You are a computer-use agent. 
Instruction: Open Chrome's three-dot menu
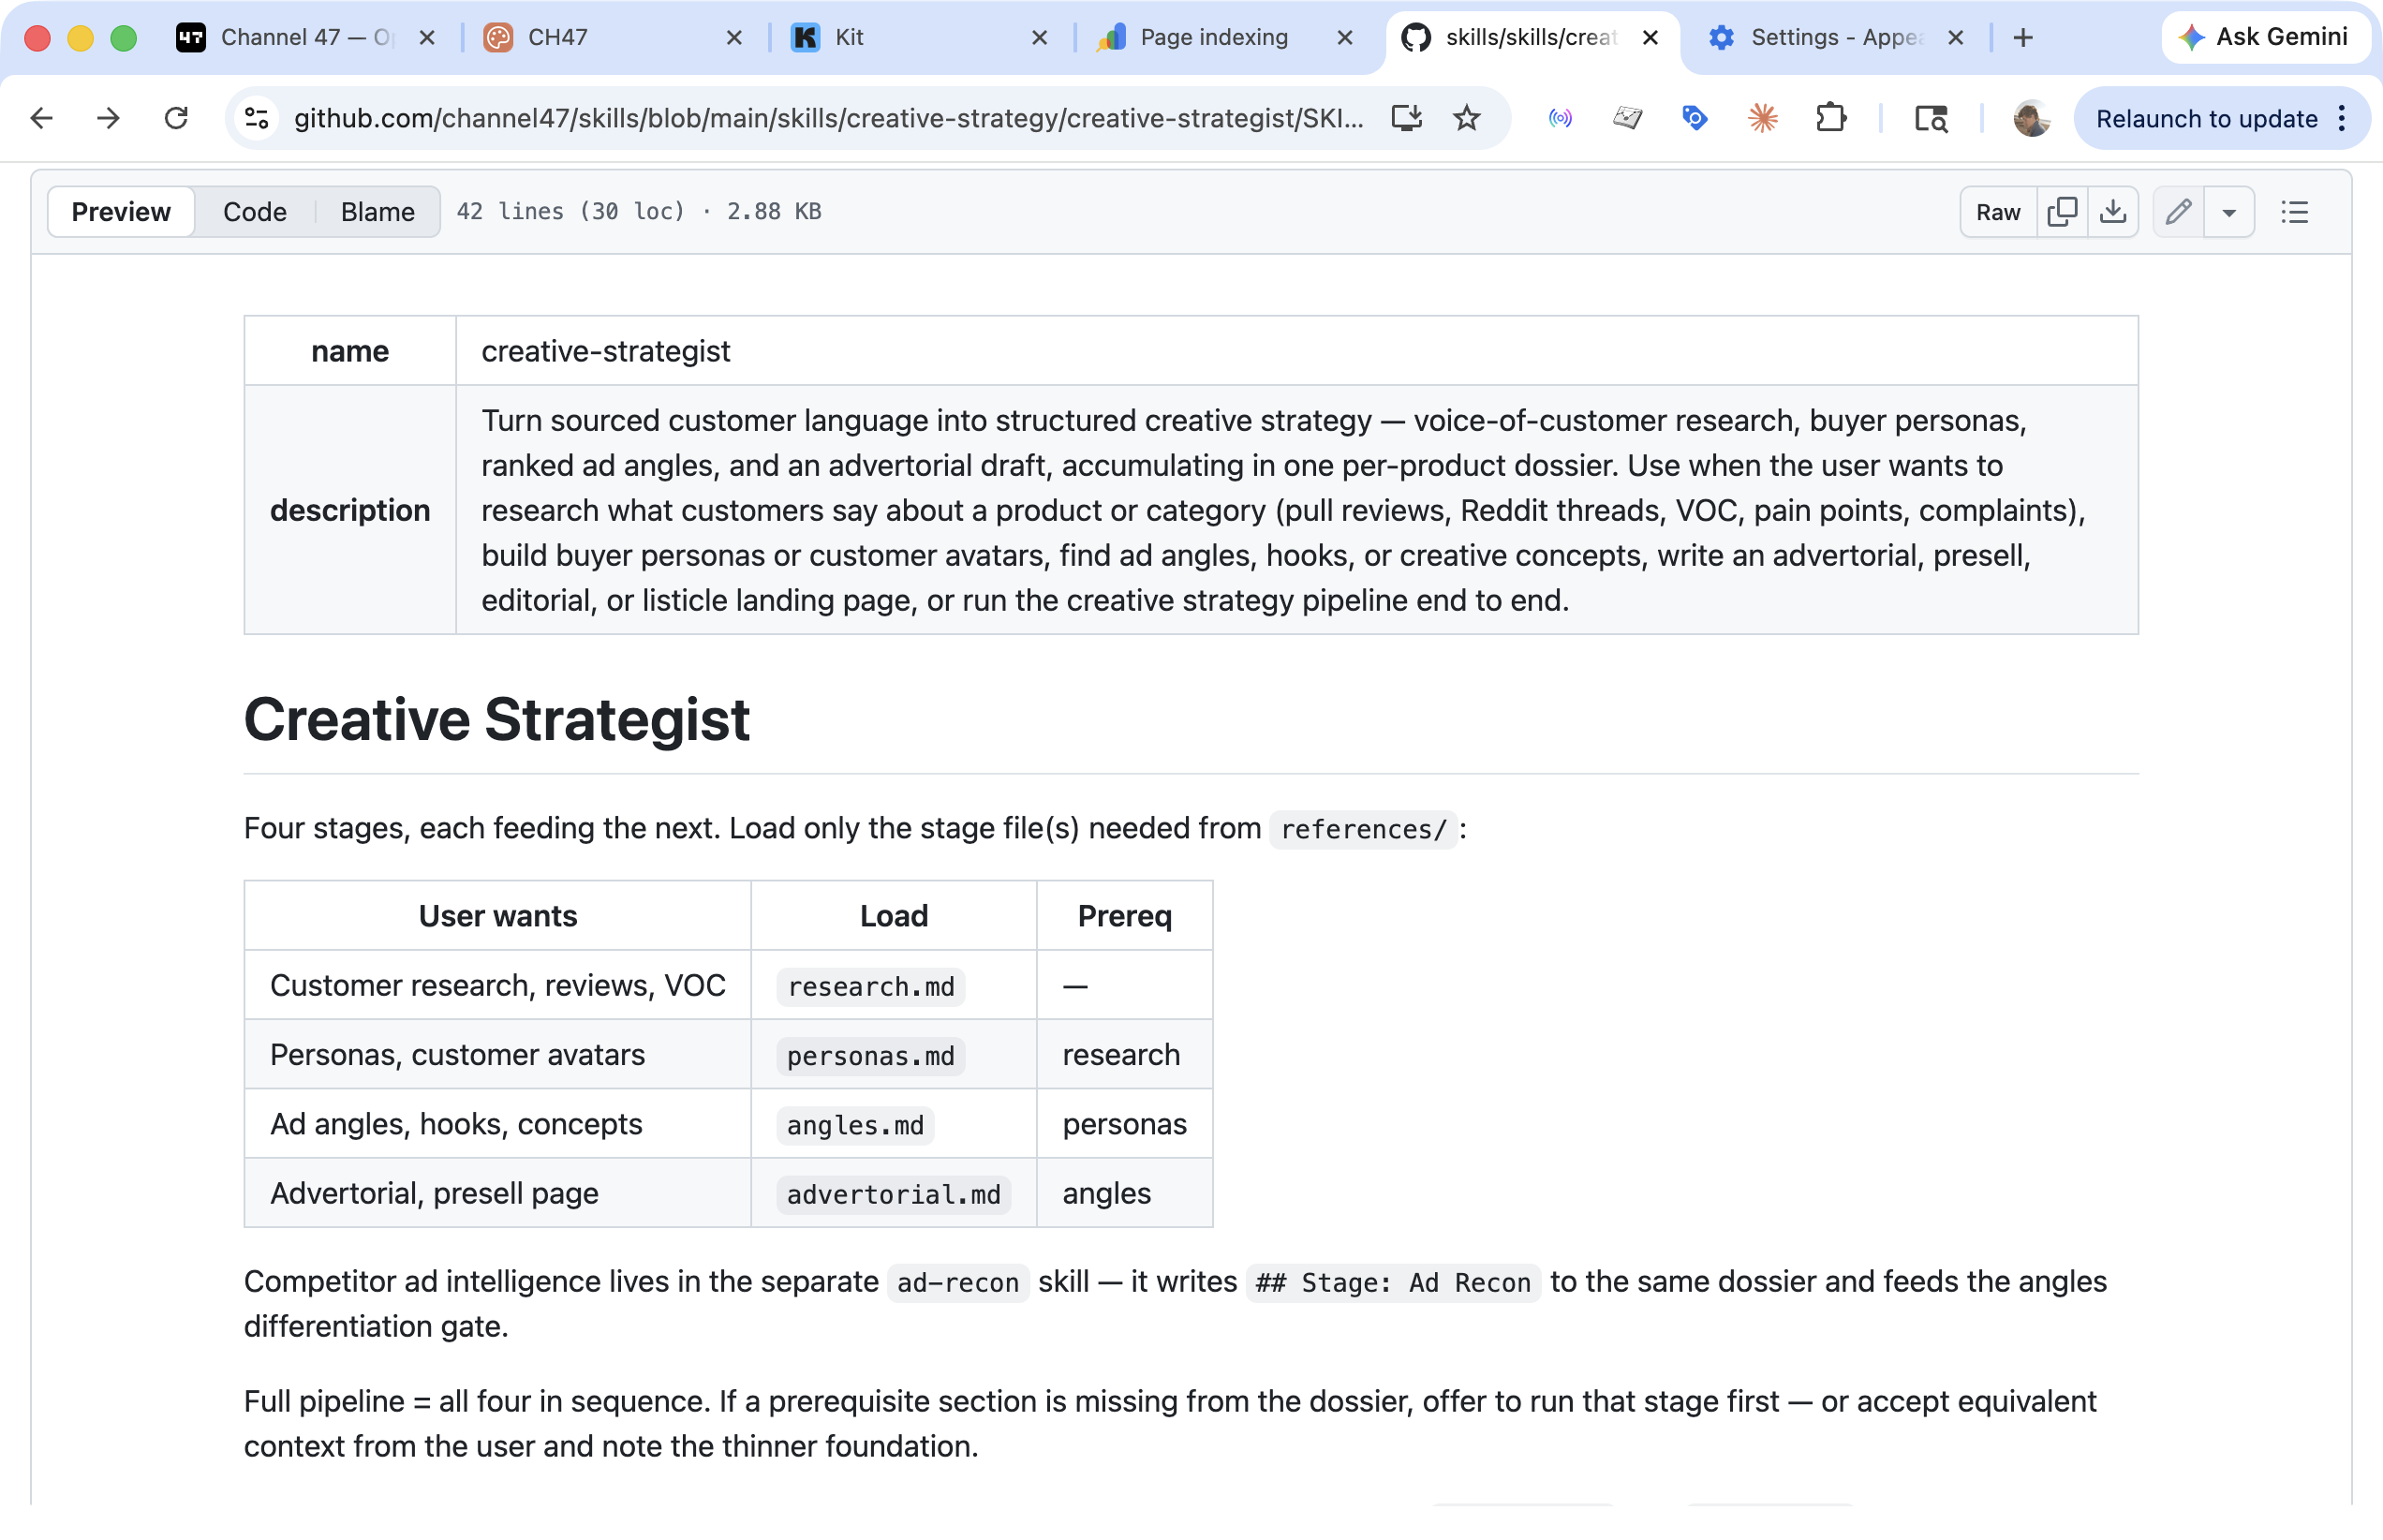coord(2342,118)
